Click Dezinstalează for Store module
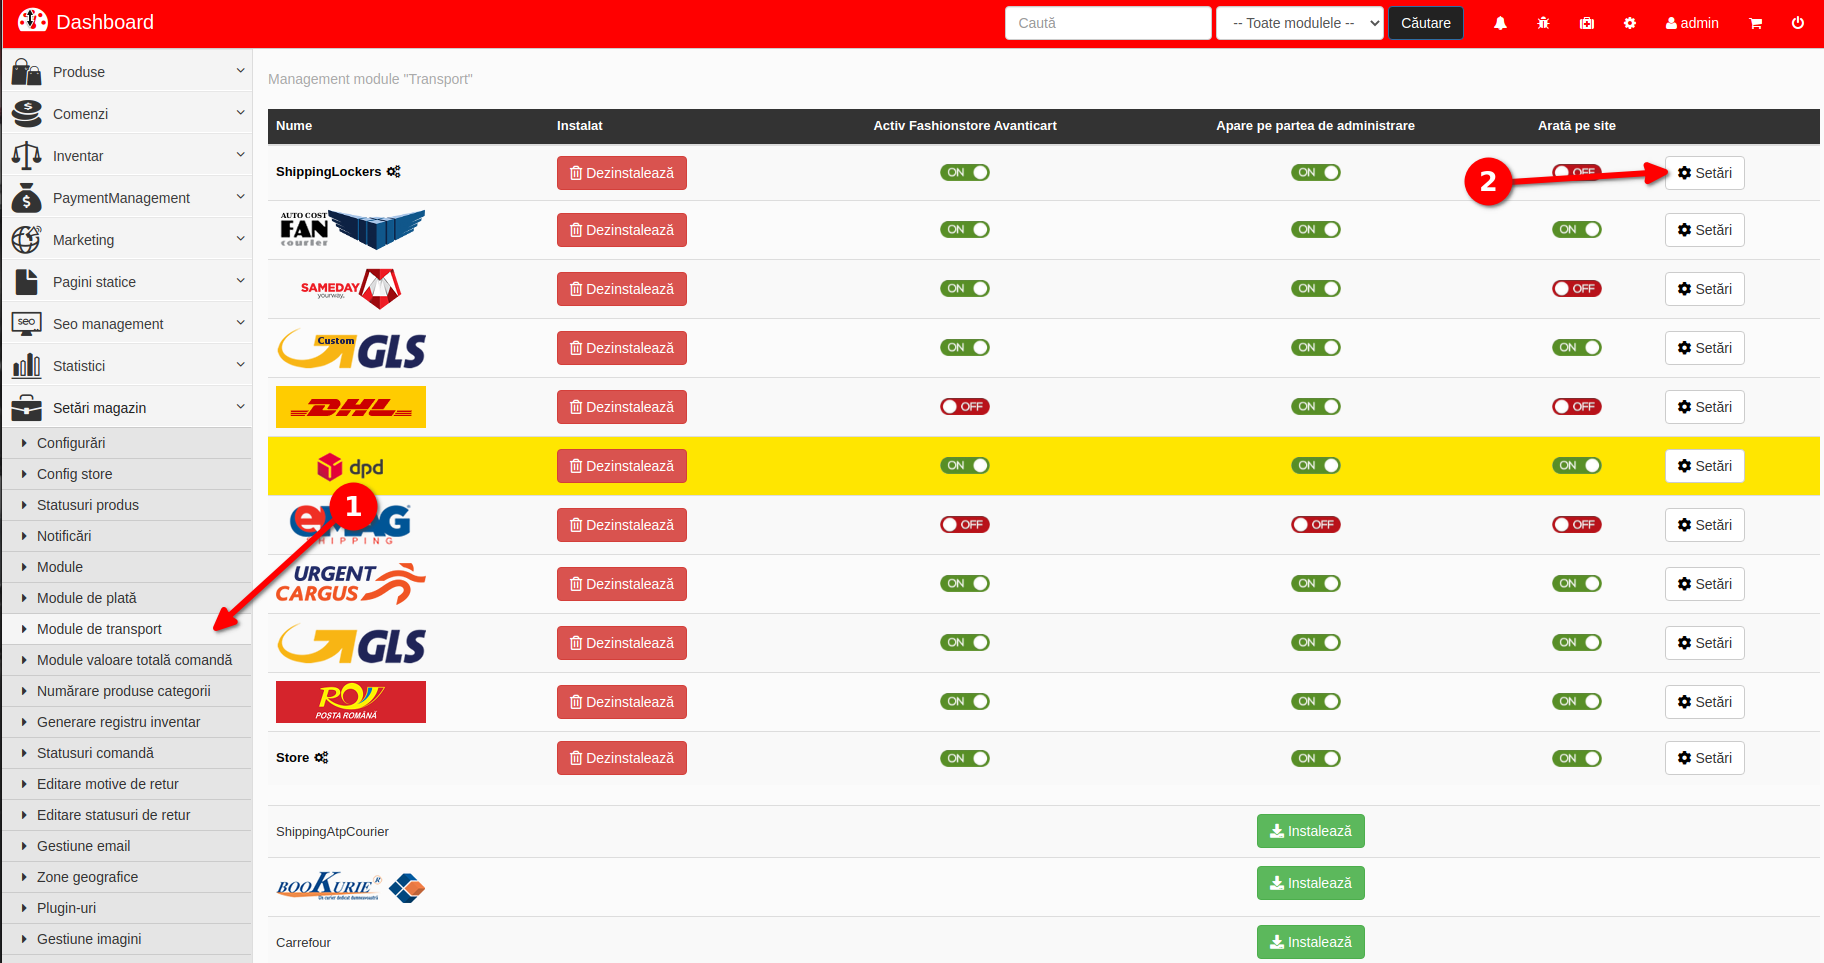The height and width of the screenshot is (963, 1824). point(622,758)
